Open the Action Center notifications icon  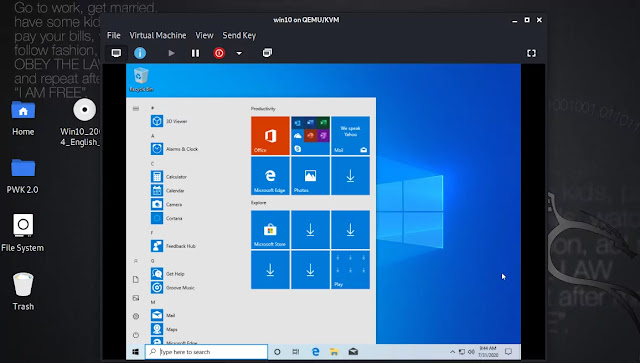[509, 352]
